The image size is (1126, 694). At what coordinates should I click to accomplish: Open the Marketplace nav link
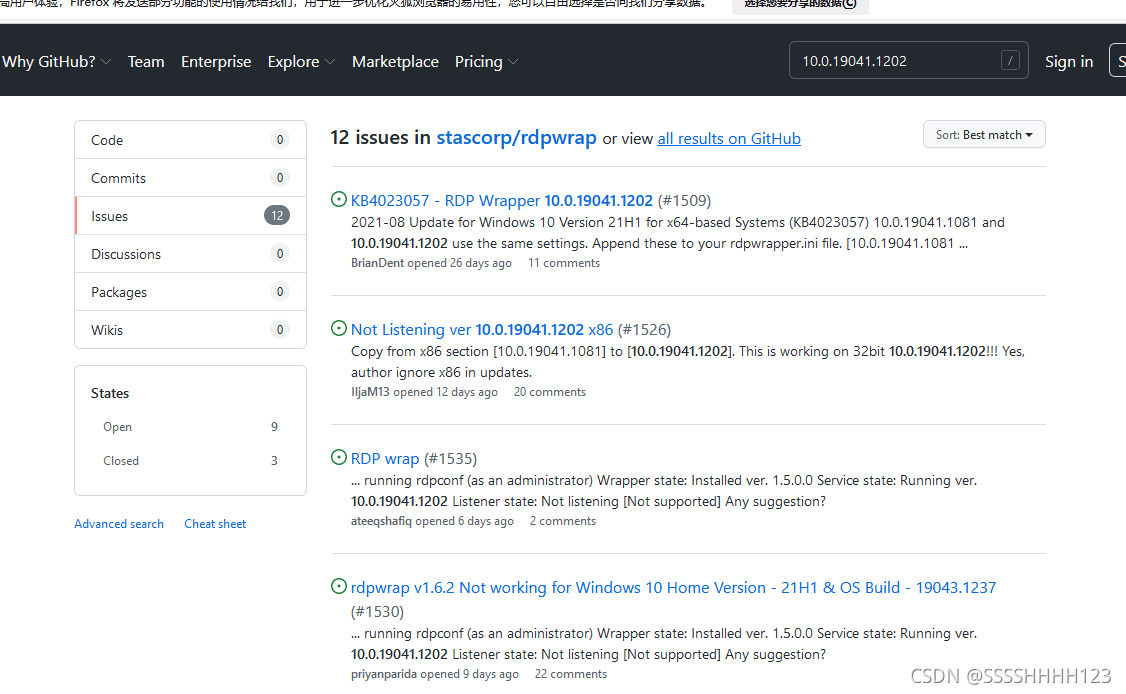pyautogui.click(x=395, y=62)
